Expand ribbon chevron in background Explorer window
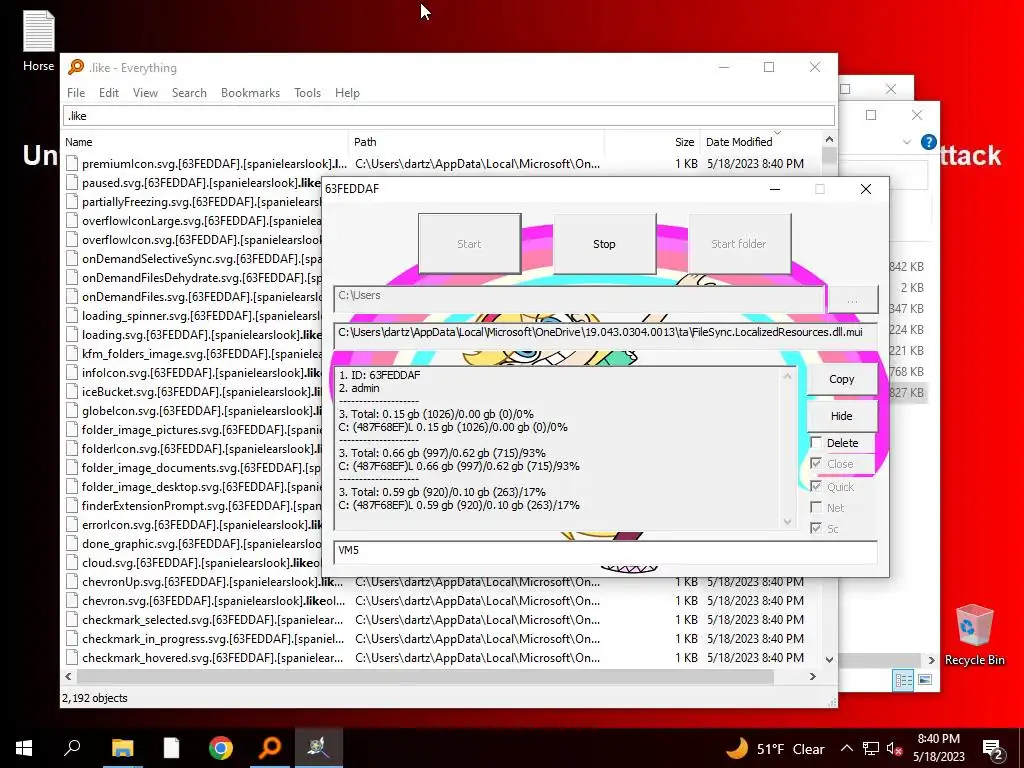1024x768 pixels. tap(906, 142)
